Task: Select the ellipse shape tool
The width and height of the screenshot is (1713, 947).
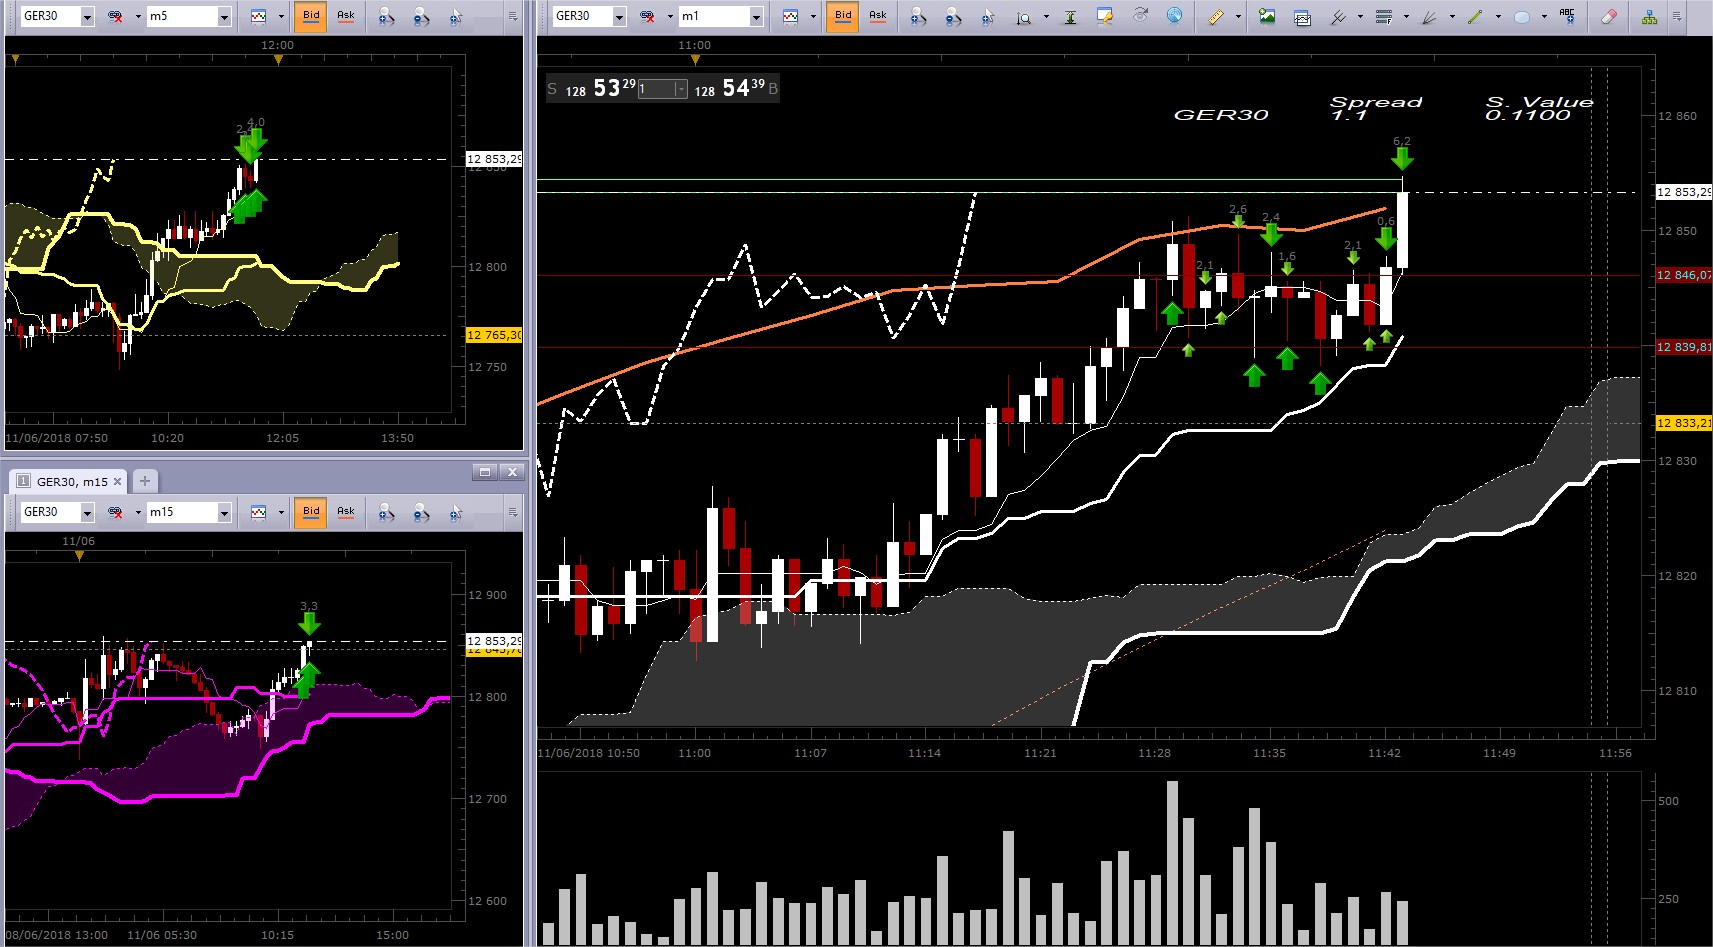Action: 1522,16
